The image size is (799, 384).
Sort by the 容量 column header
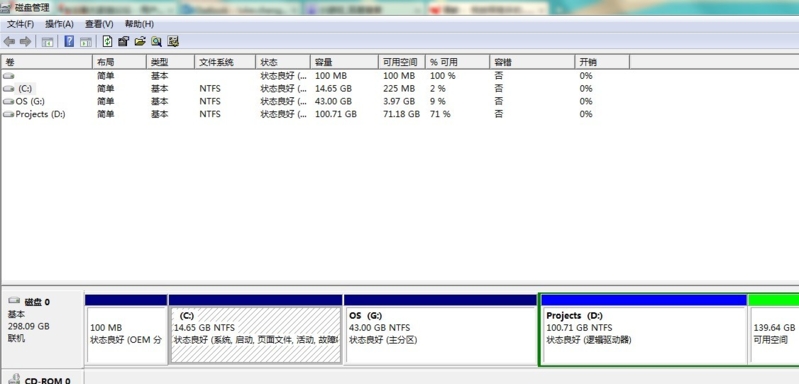344,62
